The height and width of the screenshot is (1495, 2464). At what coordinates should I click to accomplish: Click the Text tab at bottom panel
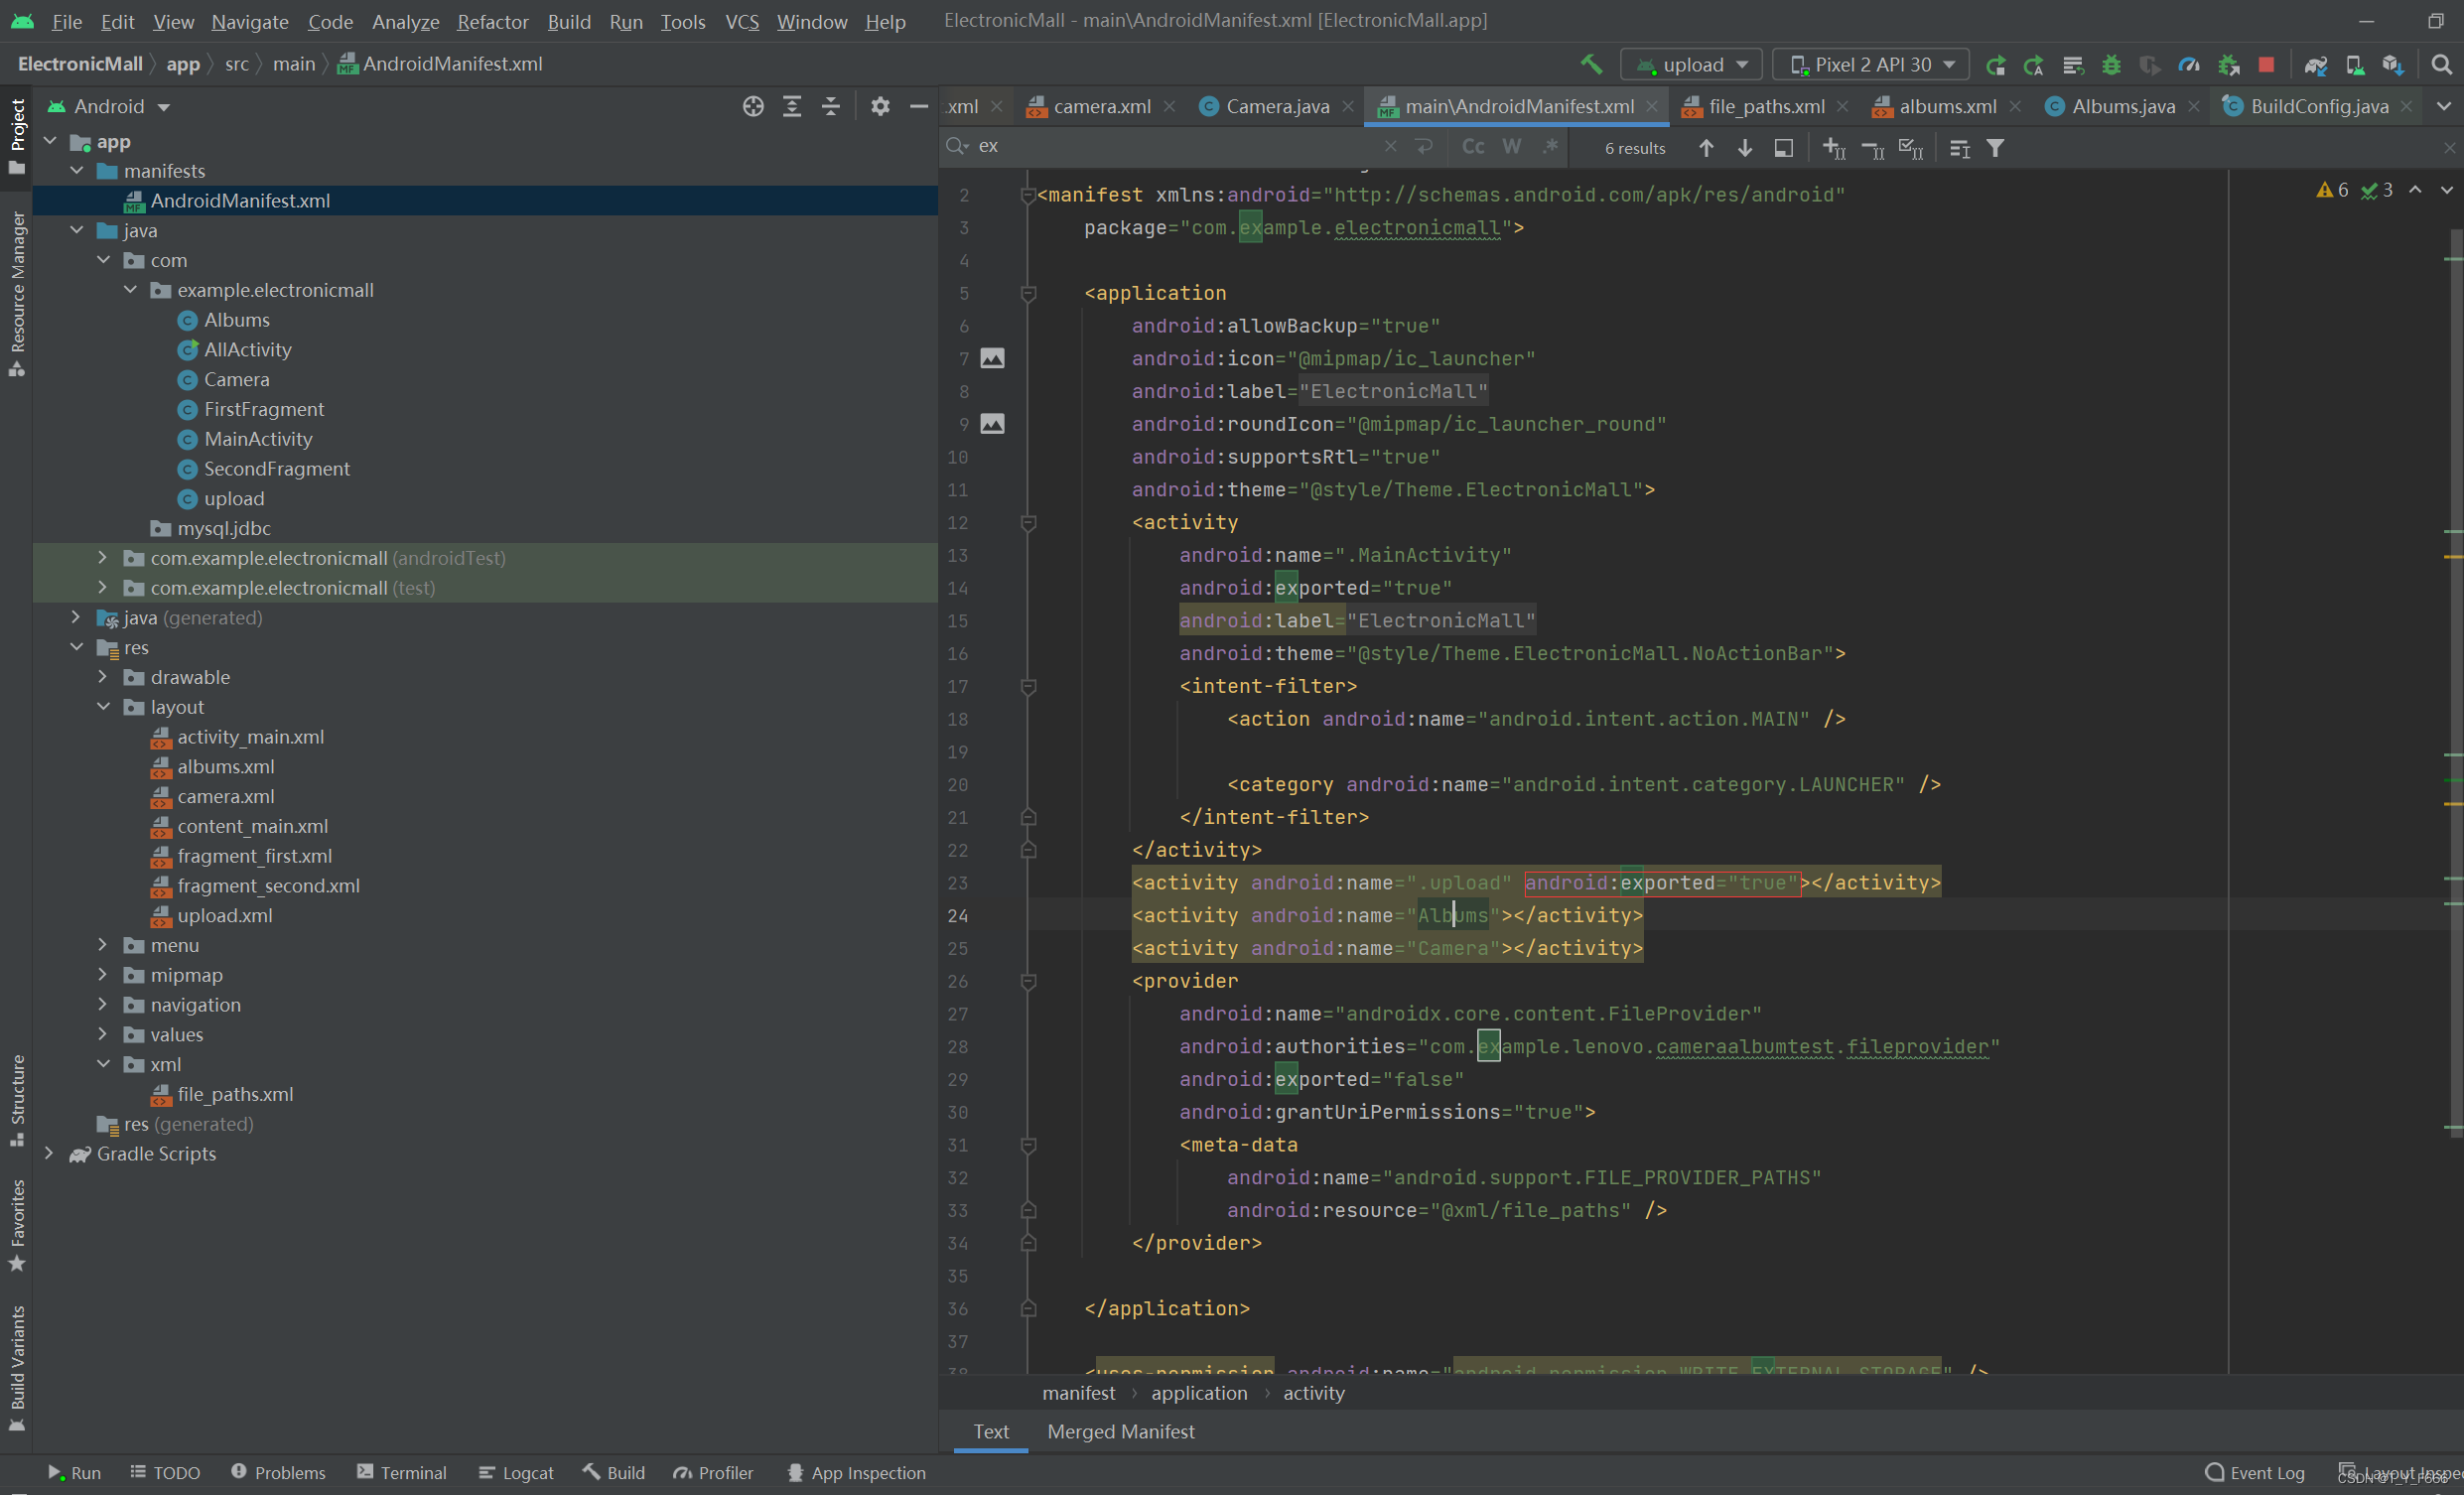991,1429
